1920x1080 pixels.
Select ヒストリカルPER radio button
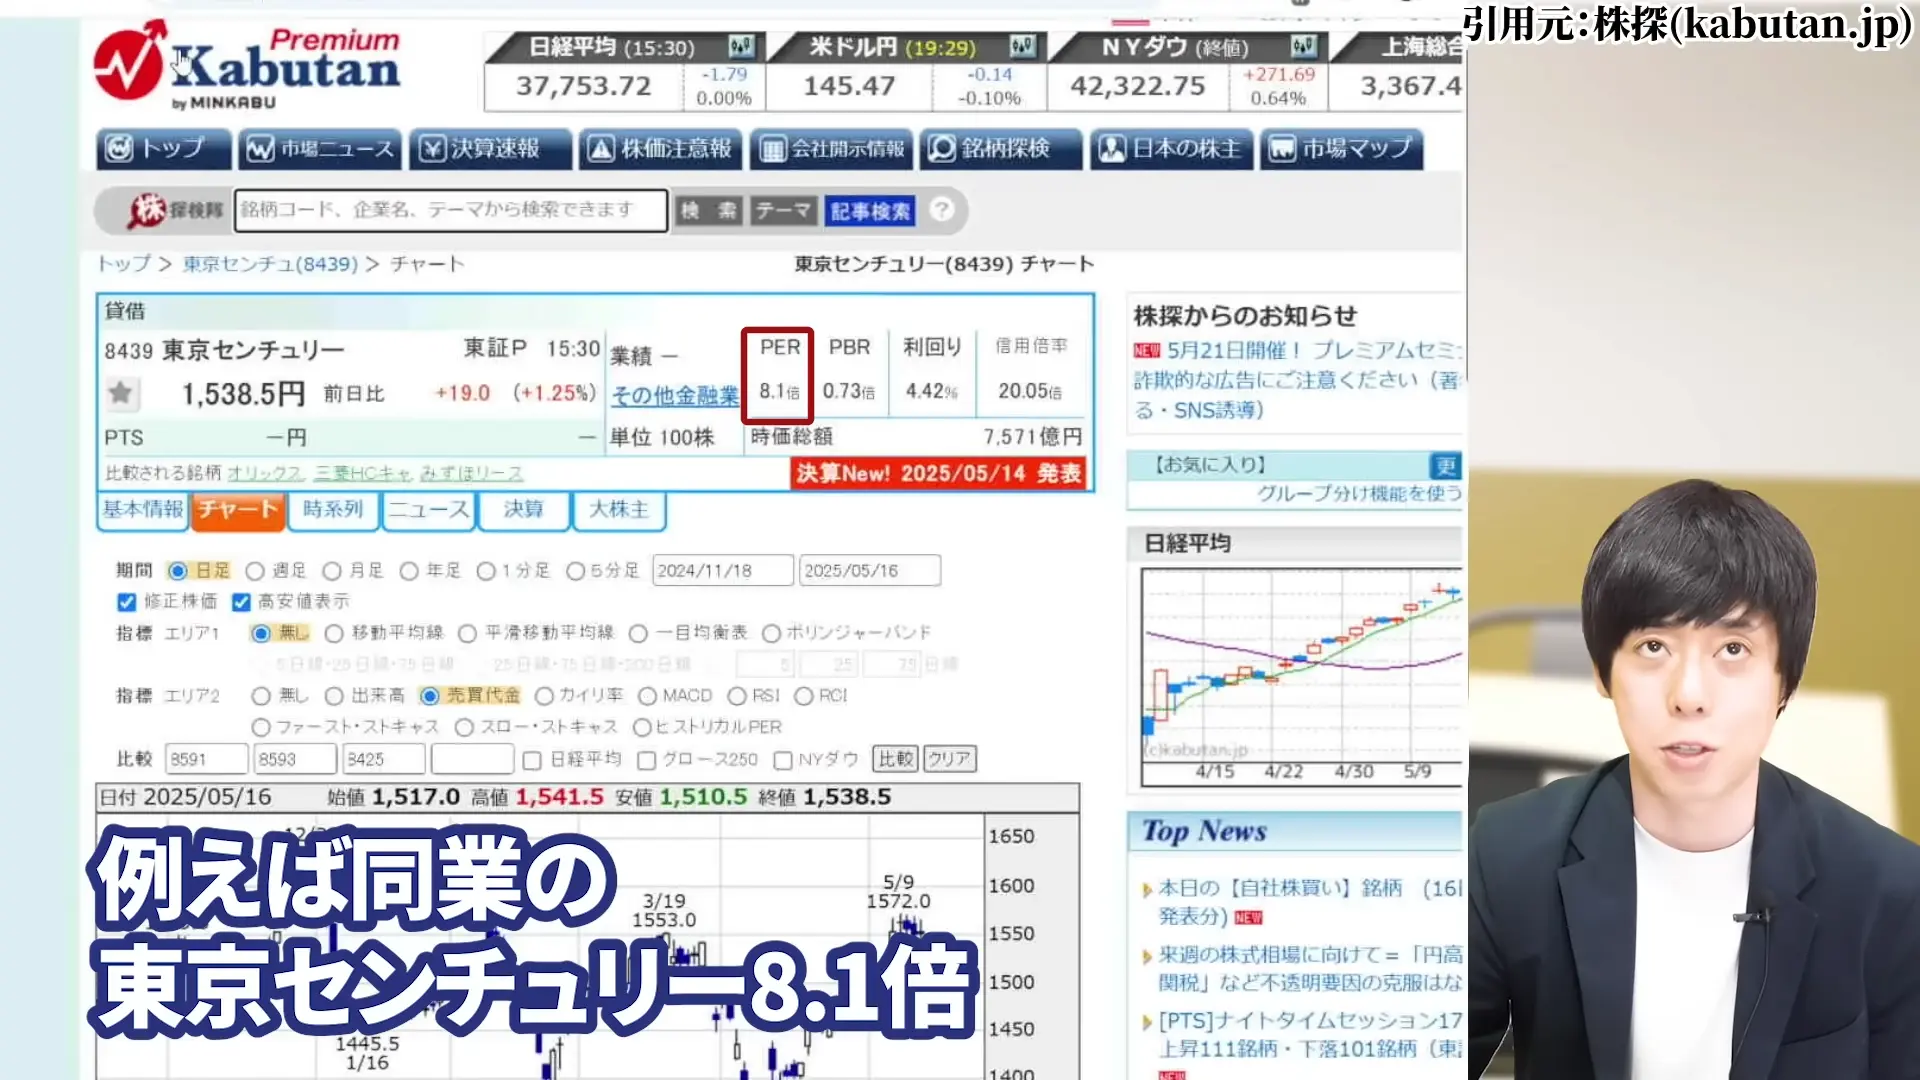coord(642,727)
